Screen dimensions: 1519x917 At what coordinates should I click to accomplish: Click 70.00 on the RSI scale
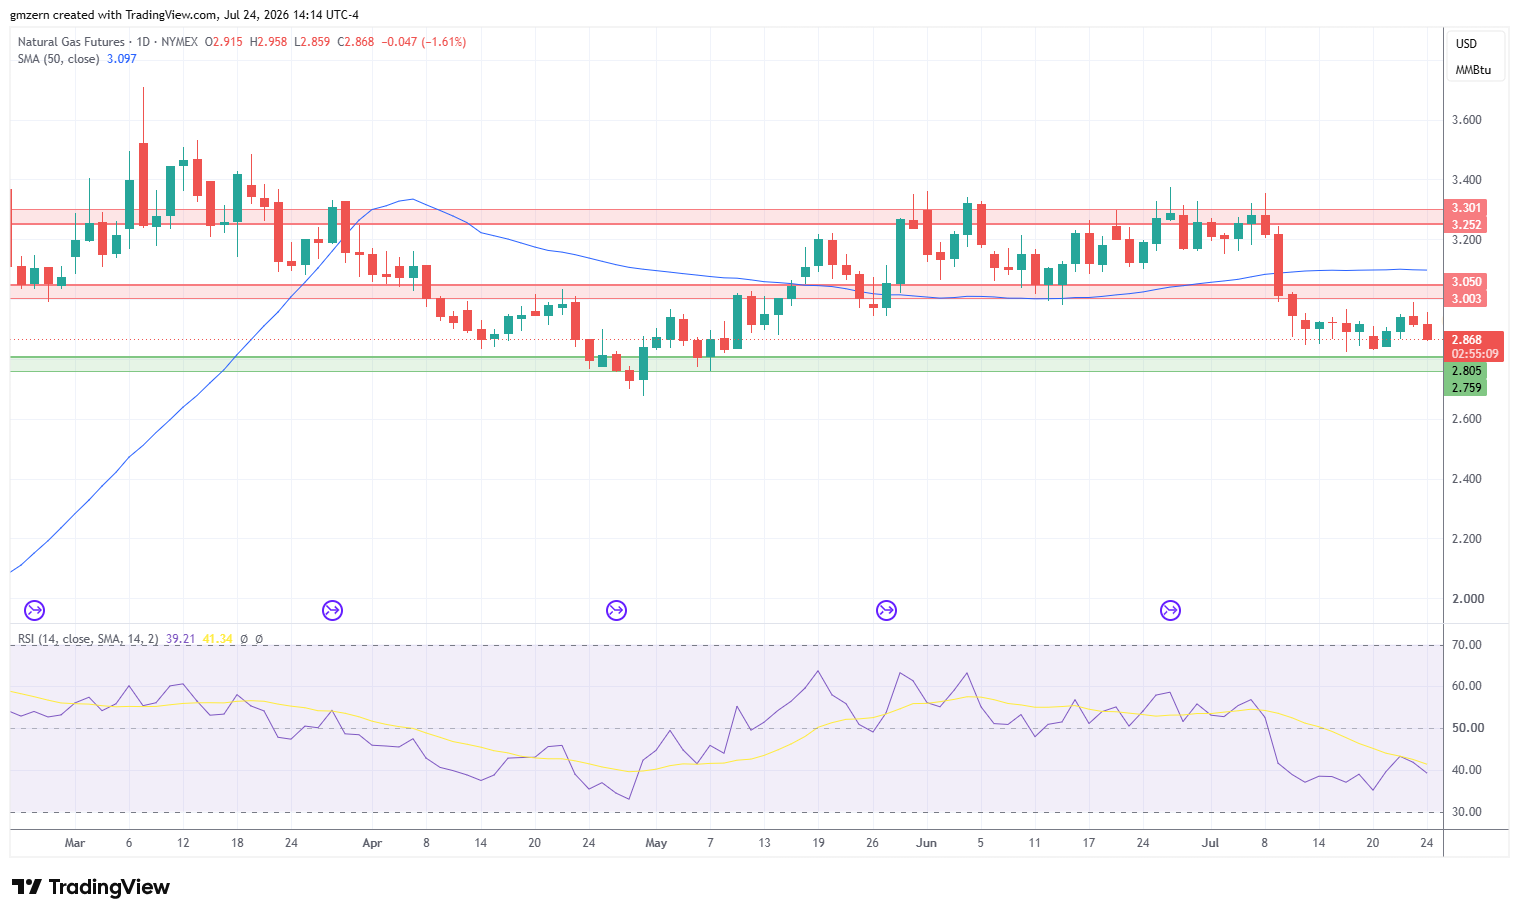(x=1467, y=645)
